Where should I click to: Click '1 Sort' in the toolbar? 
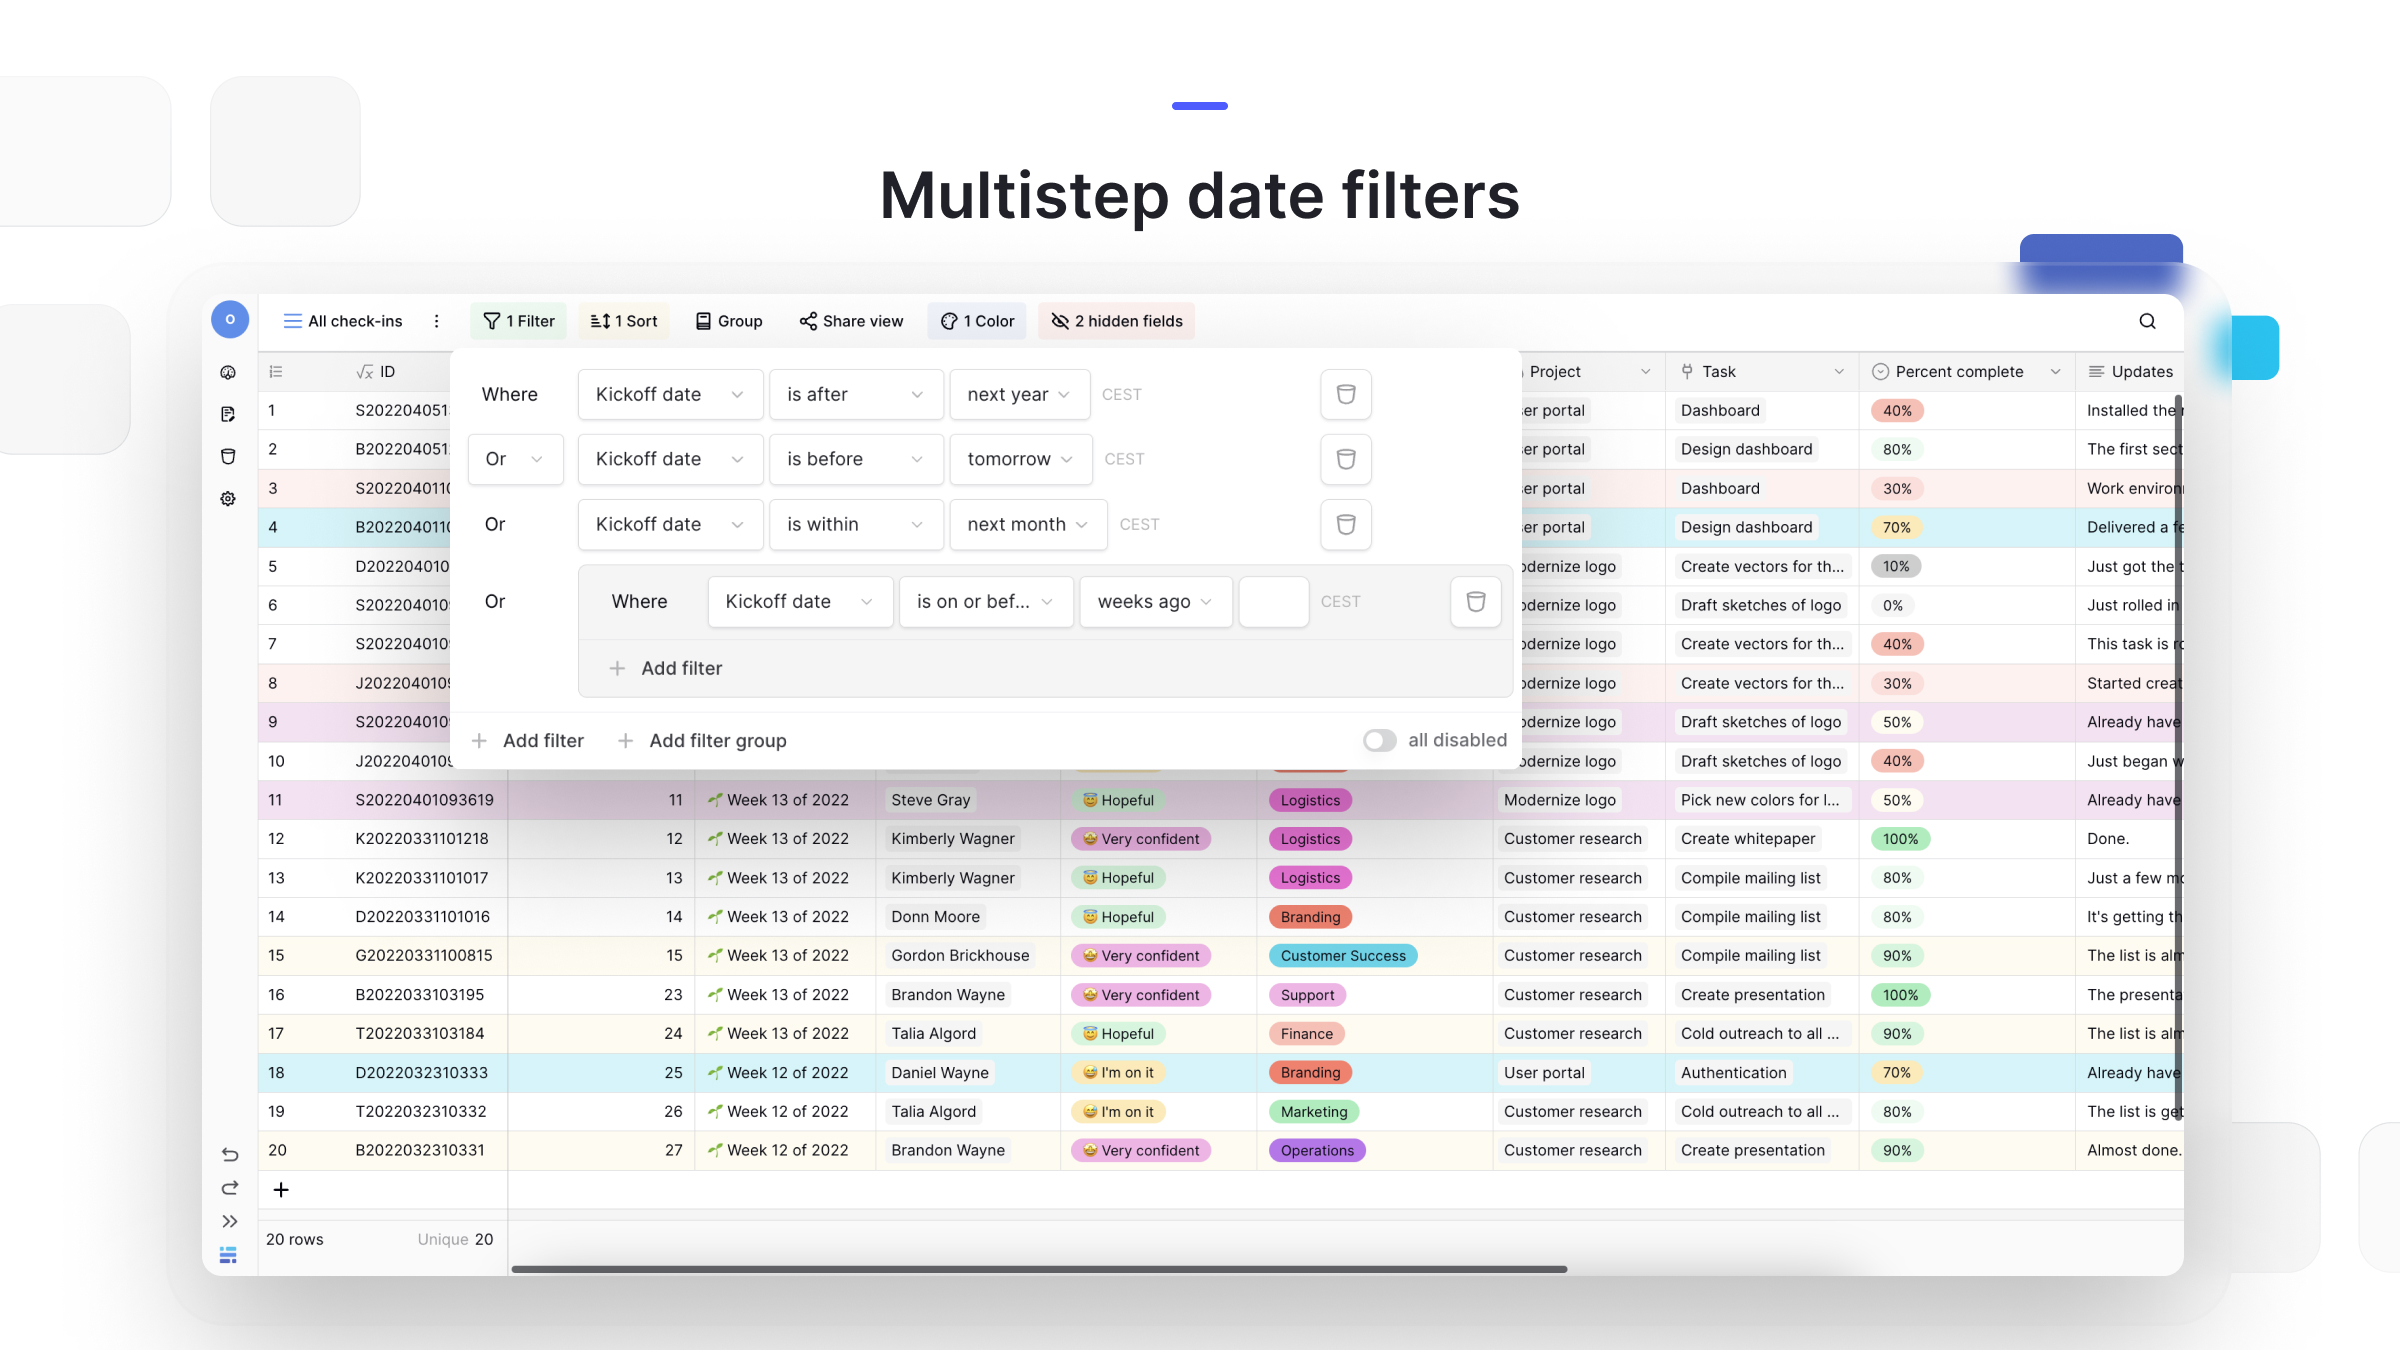[x=623, y=321]
